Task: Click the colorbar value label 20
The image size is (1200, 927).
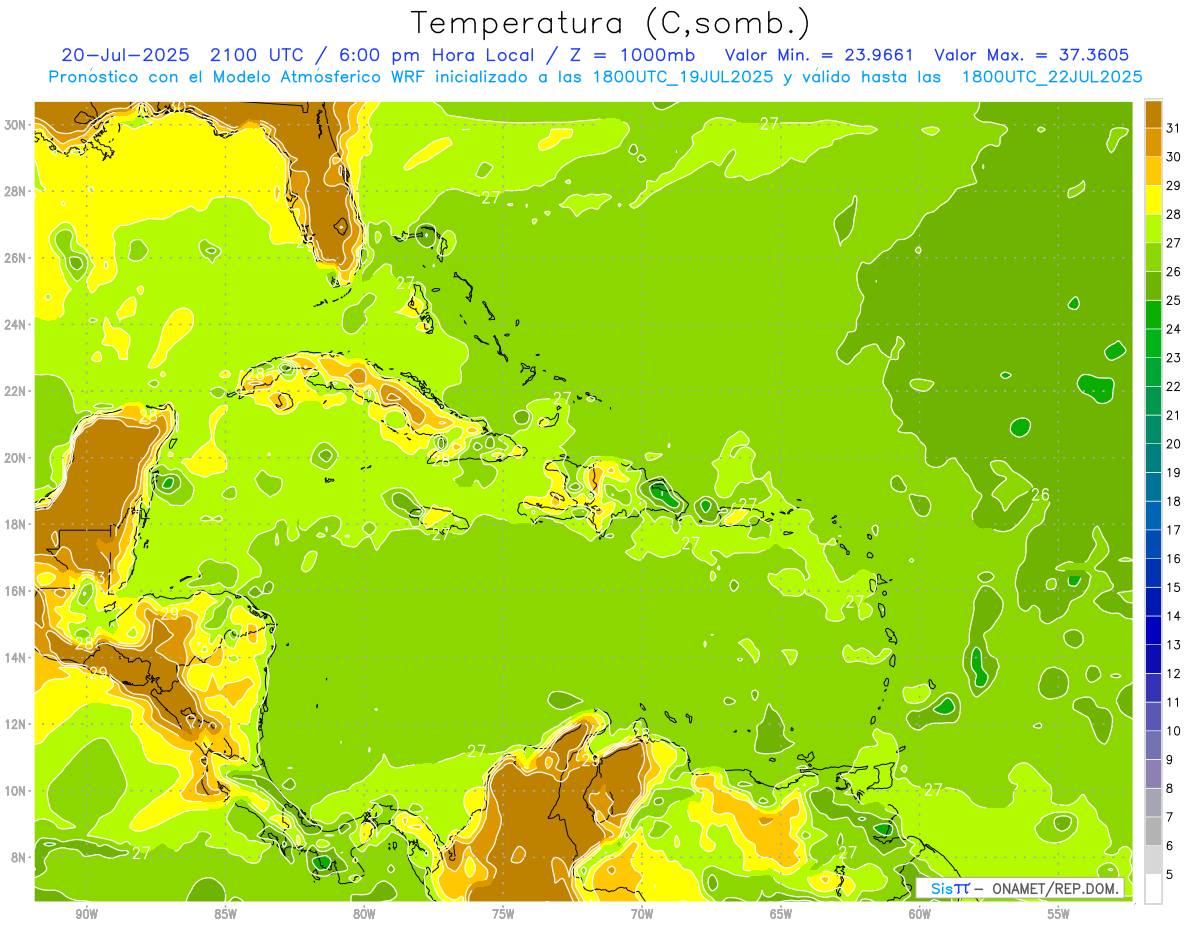Action: coord(1174,444)
